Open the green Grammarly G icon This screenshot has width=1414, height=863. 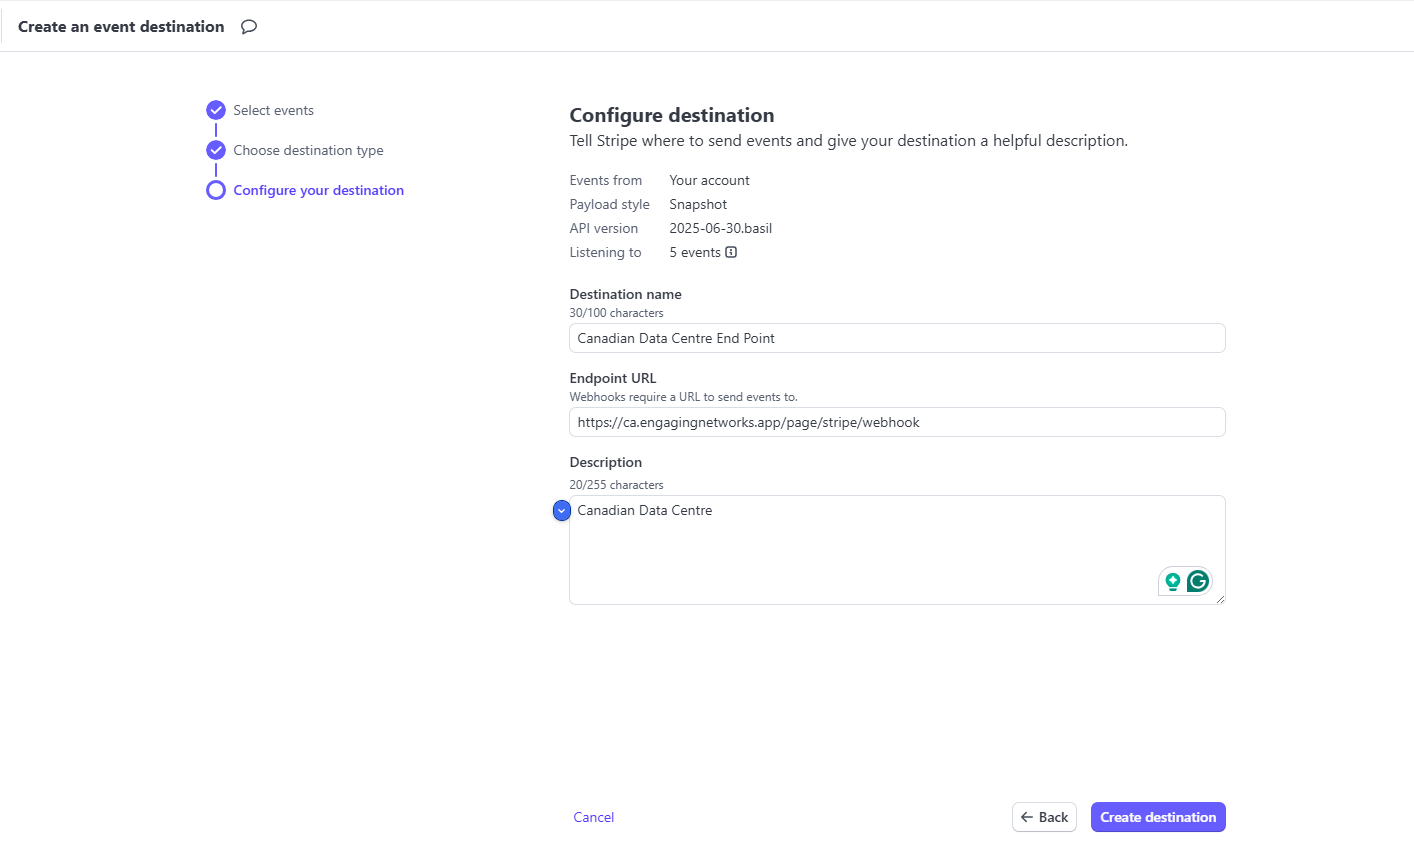click(1198, 581)
